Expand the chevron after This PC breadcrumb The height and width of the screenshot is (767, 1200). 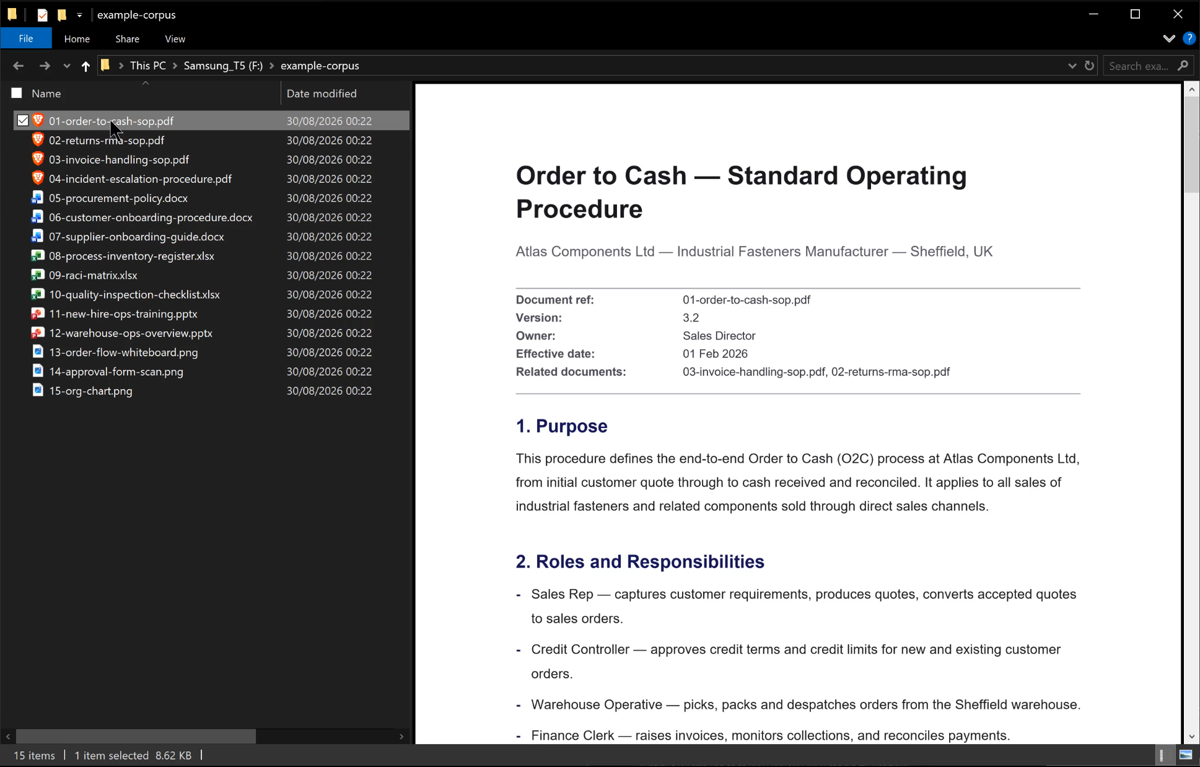coord(175,66)
